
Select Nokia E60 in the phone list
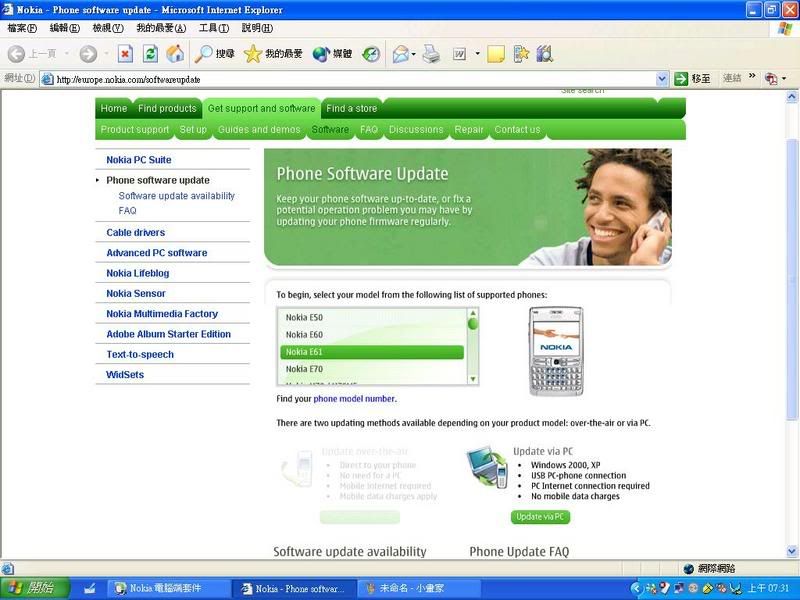pyautogui.click(x=372, y=335)
